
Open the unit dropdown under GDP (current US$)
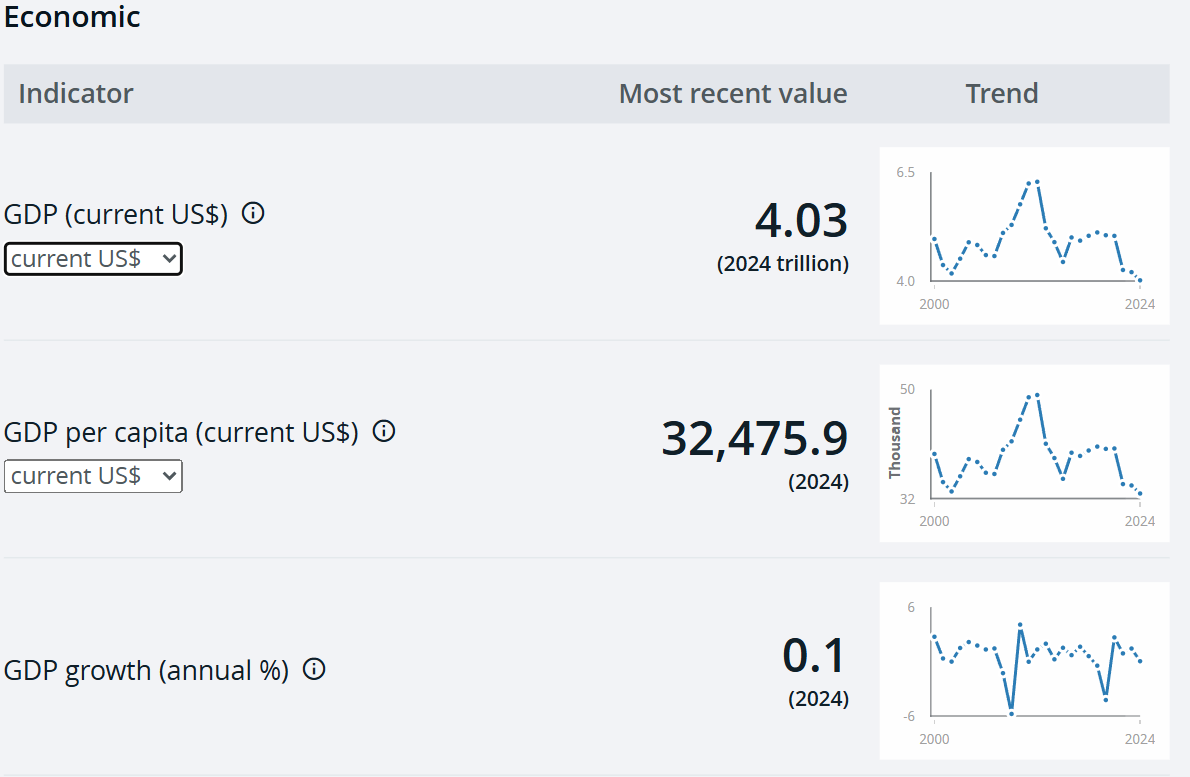tap(93, 259)
